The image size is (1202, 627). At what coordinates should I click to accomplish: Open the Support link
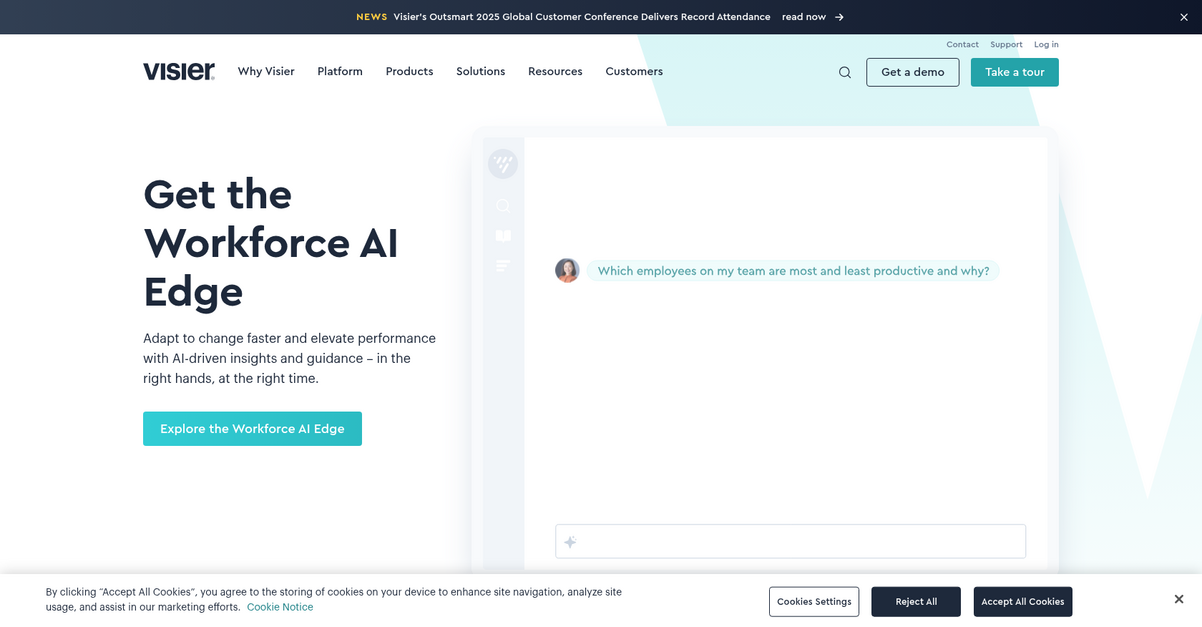pos(1006,45)
